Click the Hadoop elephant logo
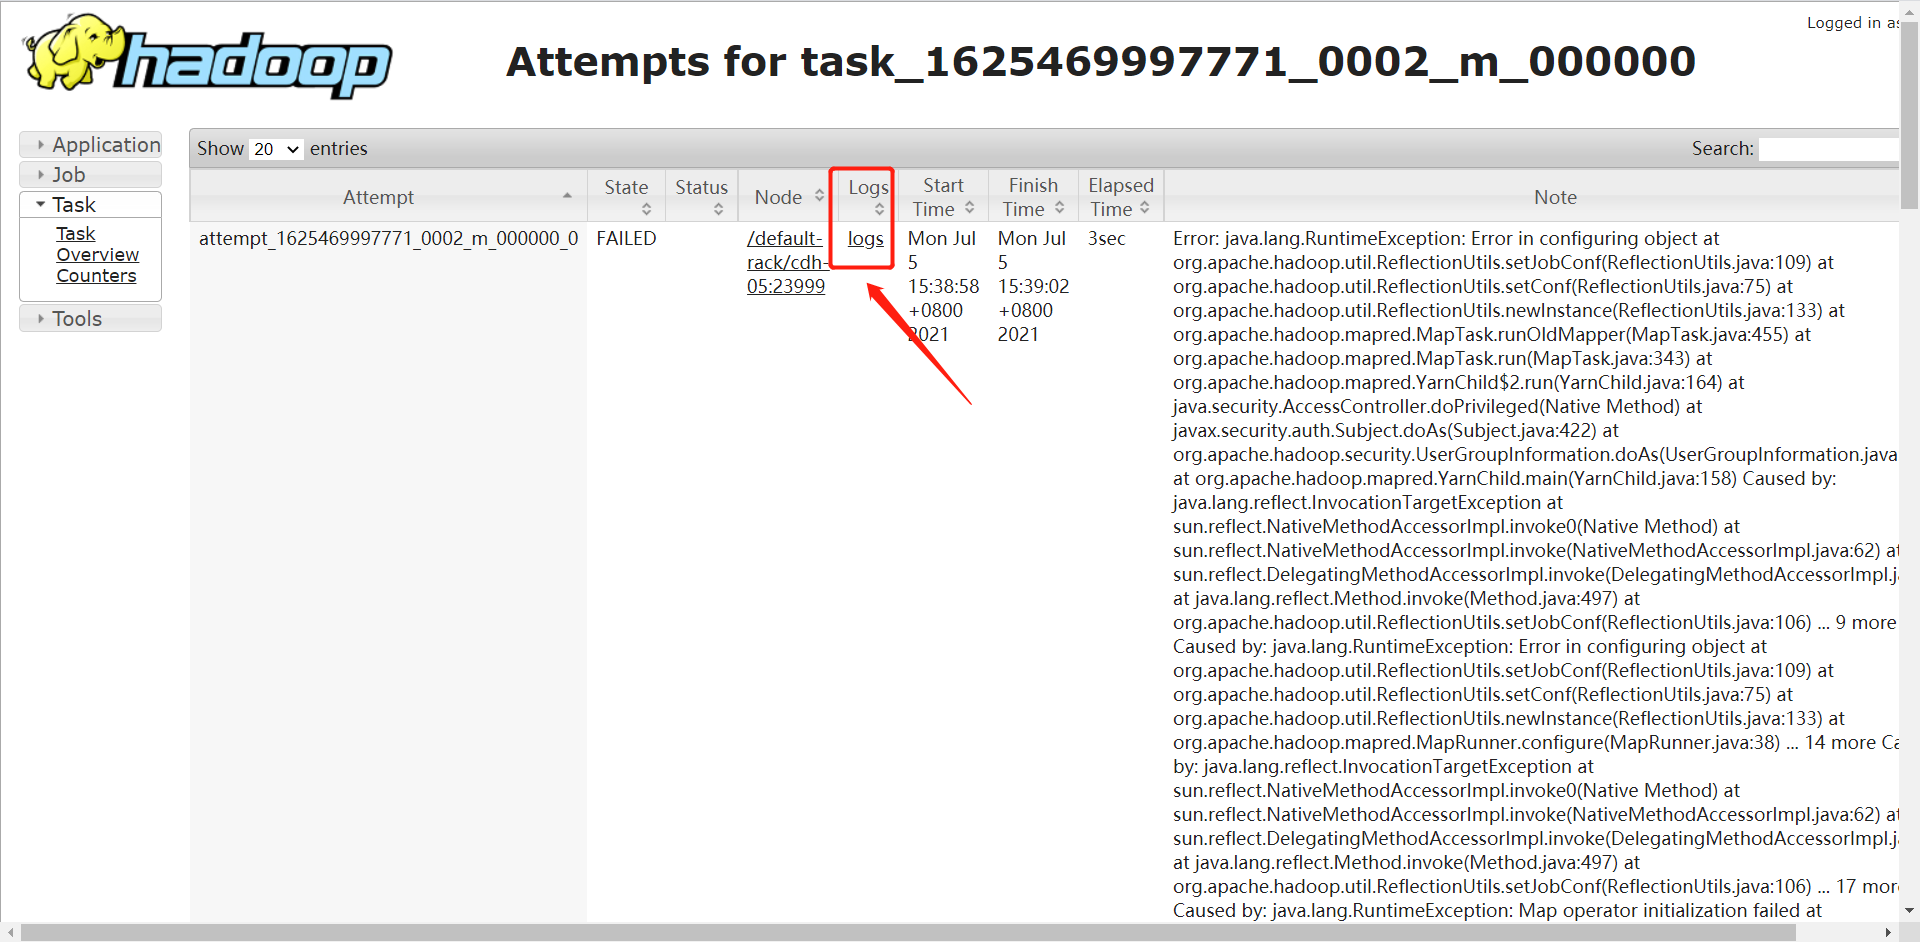Viewport: 1920px width, 942px height. pos(70,50)
